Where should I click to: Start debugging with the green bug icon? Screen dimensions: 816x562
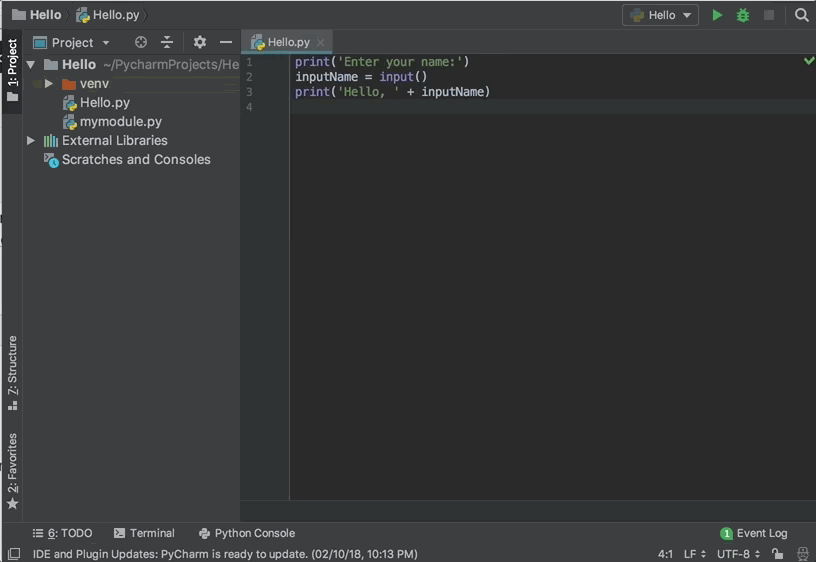point(743,15)
